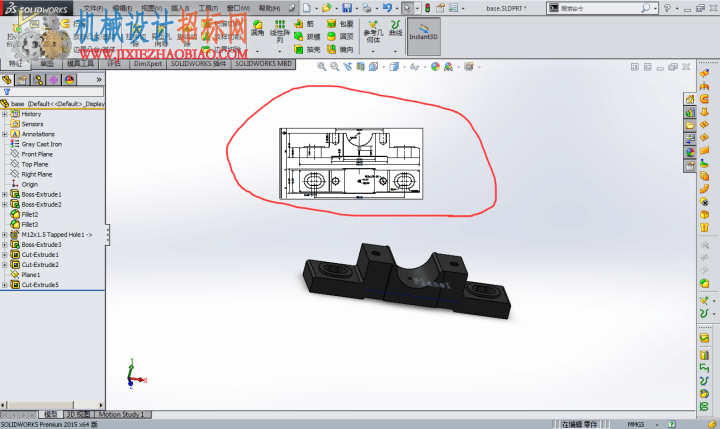Open the SolidWorks Resources home tab in the task pane
Viewport: 720px width, 429px height.
click(690, 99)
